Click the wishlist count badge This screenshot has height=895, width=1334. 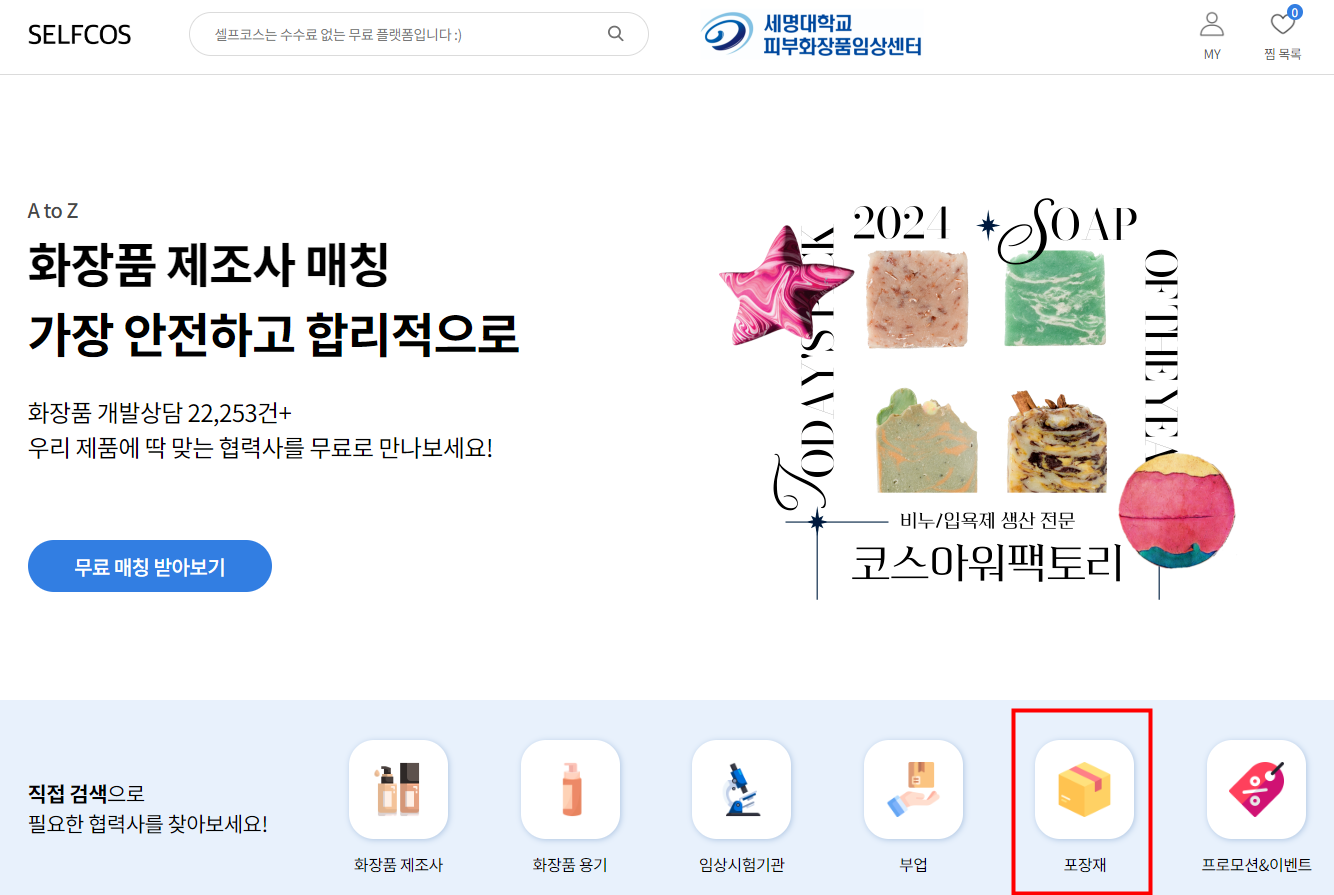pos(1295,13)
